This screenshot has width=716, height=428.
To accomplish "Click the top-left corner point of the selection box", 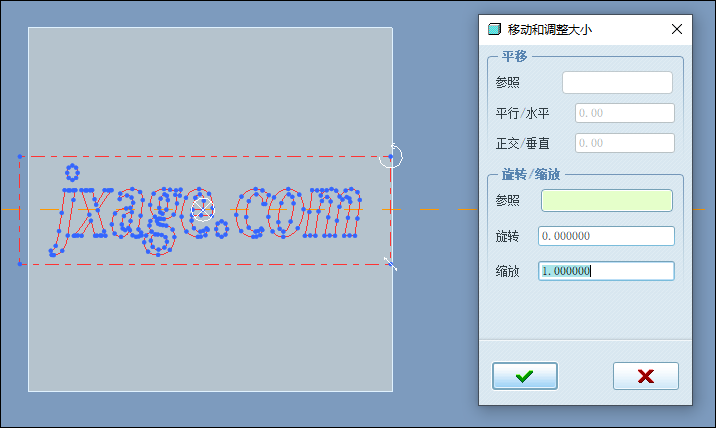I will coord(20,156).
